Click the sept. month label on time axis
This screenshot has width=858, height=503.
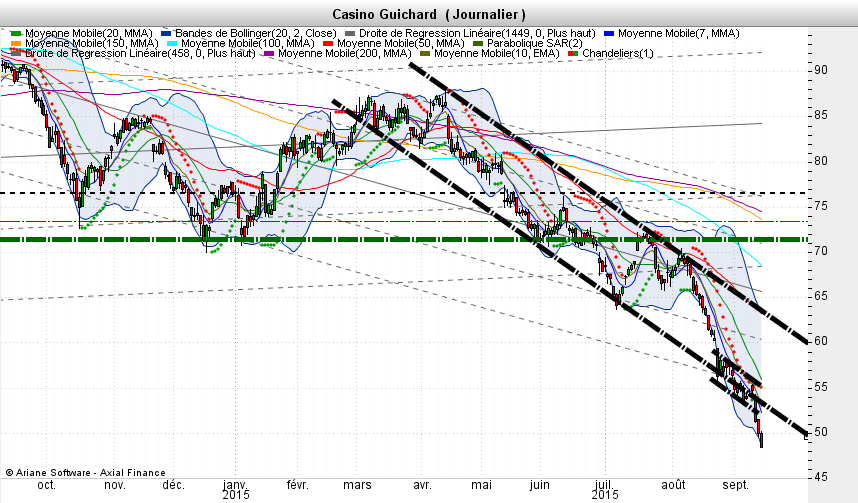click(735, 485)
